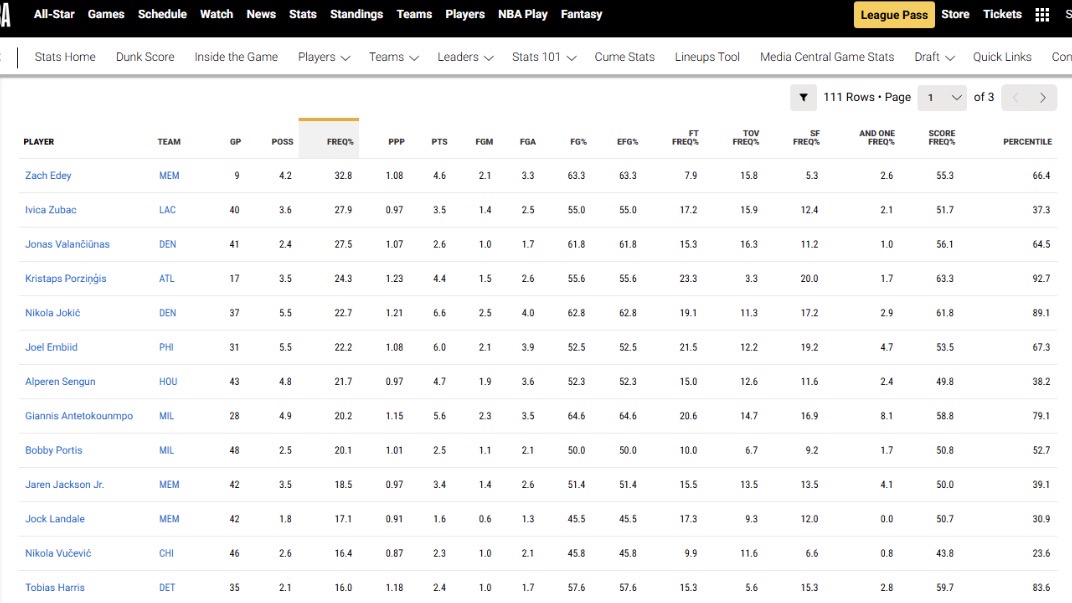Expand the Players submenu

324,57
